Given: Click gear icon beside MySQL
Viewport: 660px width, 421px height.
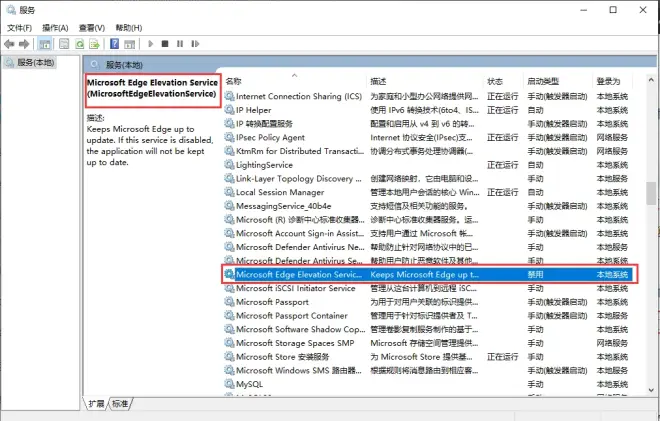Looking at the screenshot, I should point(229,384).
